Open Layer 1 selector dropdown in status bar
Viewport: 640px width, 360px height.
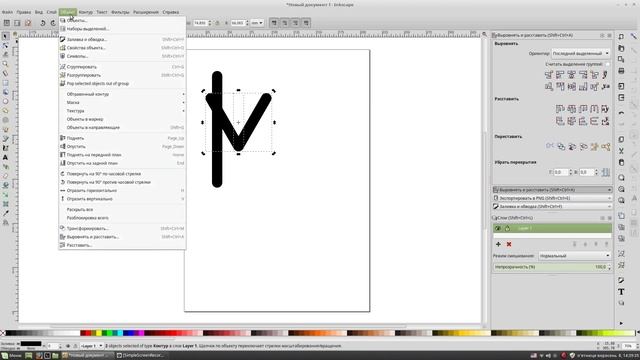[91, 346]
